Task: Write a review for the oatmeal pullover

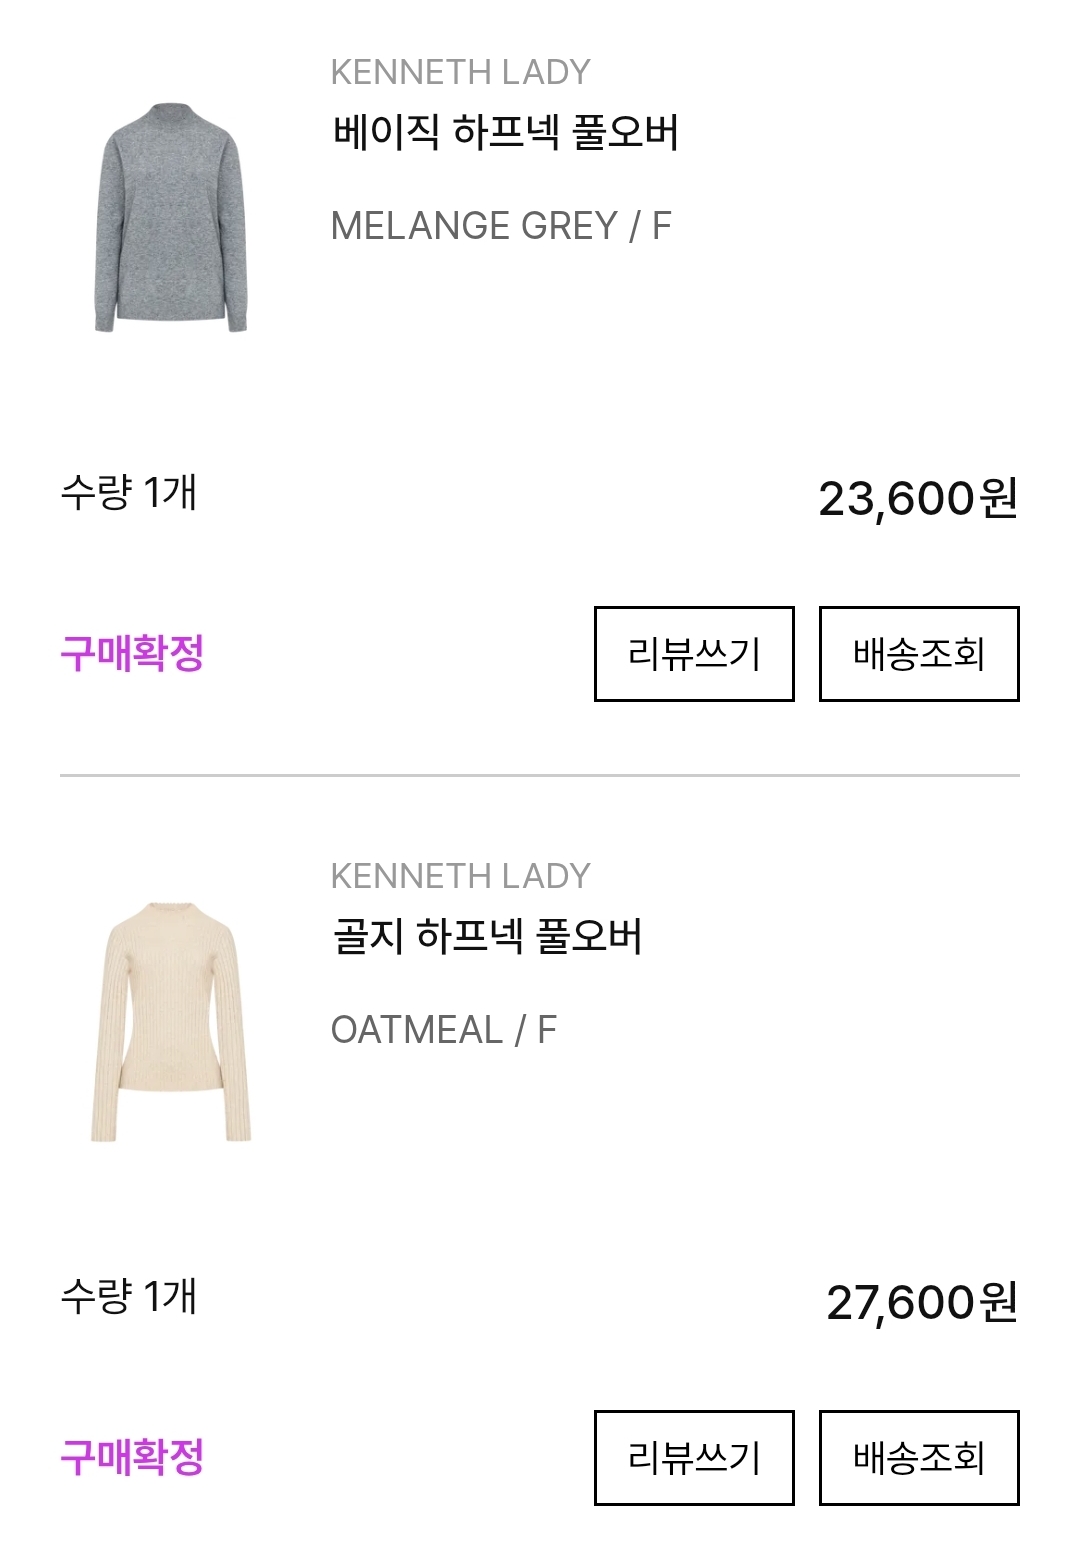Action: (694, 1458)
